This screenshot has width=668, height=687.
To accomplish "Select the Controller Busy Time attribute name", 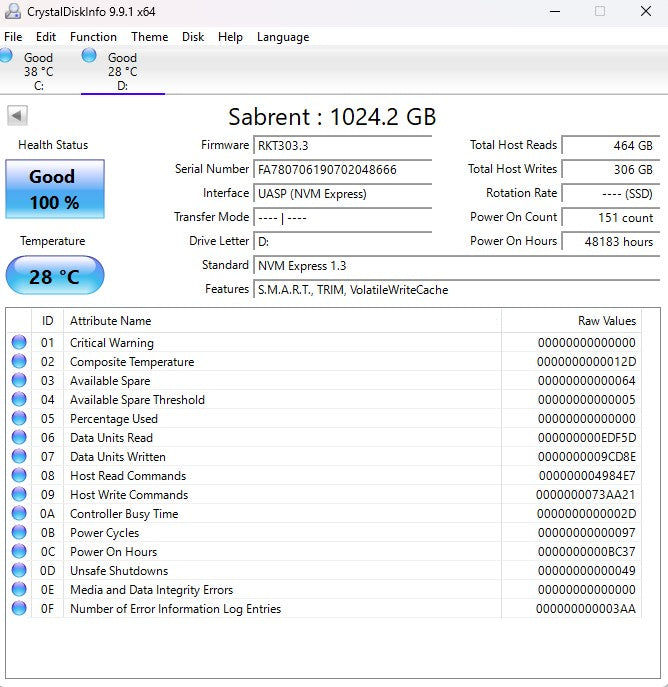I will click(x=124, y=513).
